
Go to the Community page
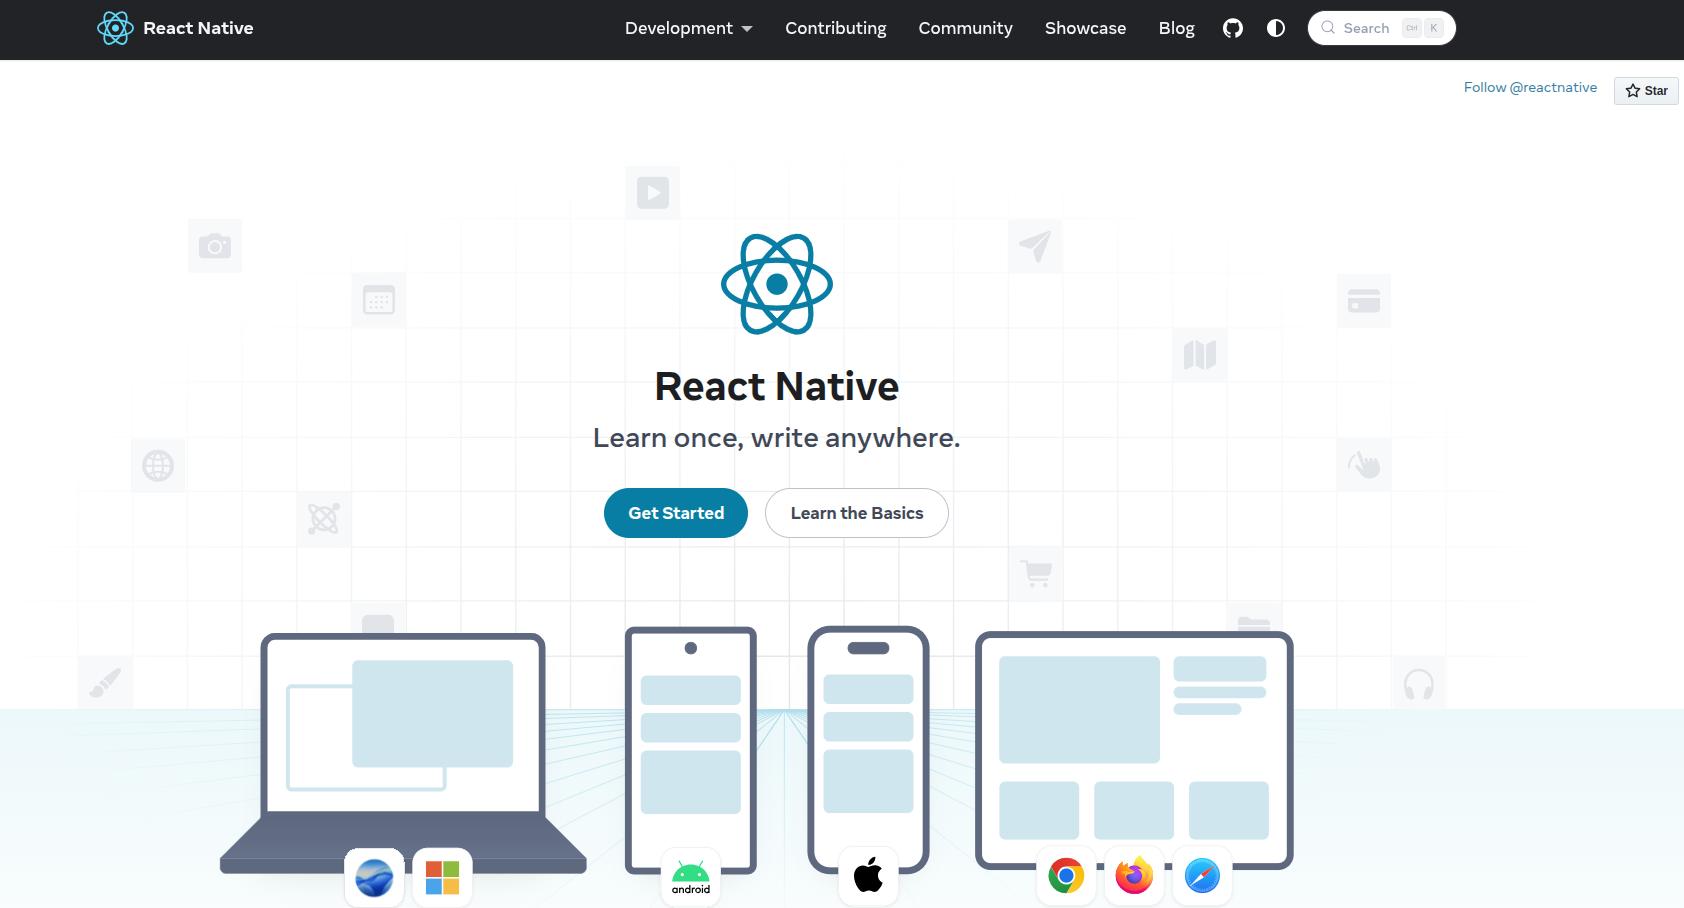(966, 28)
